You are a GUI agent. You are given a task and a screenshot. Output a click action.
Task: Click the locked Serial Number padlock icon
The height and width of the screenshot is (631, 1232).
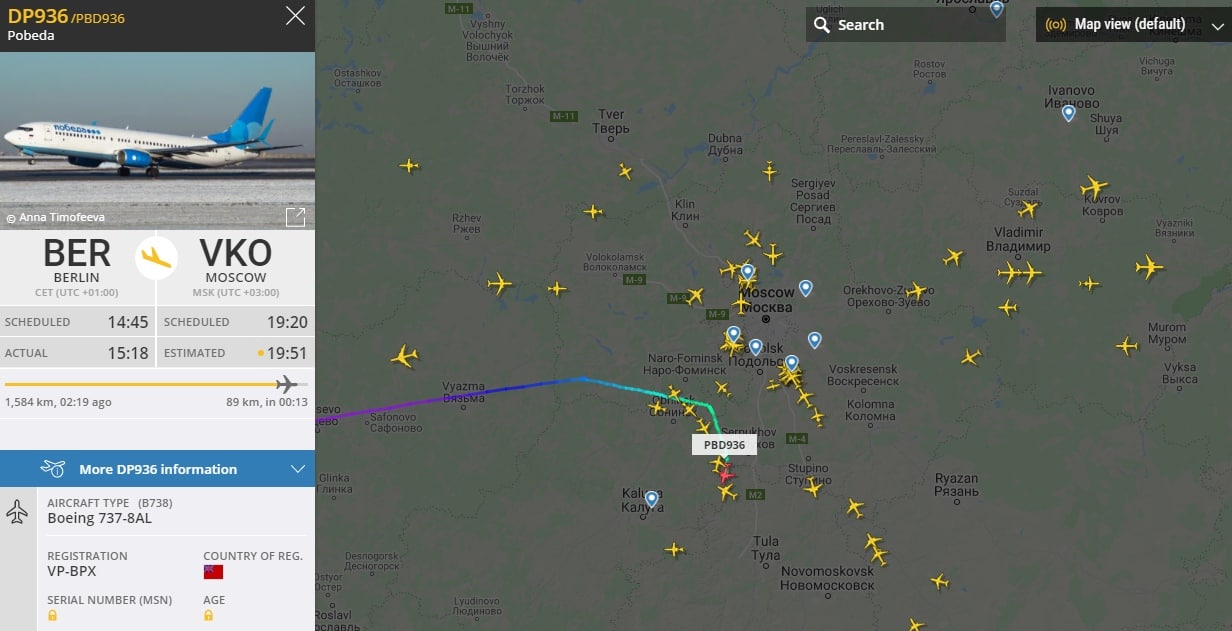coord(52,615)
